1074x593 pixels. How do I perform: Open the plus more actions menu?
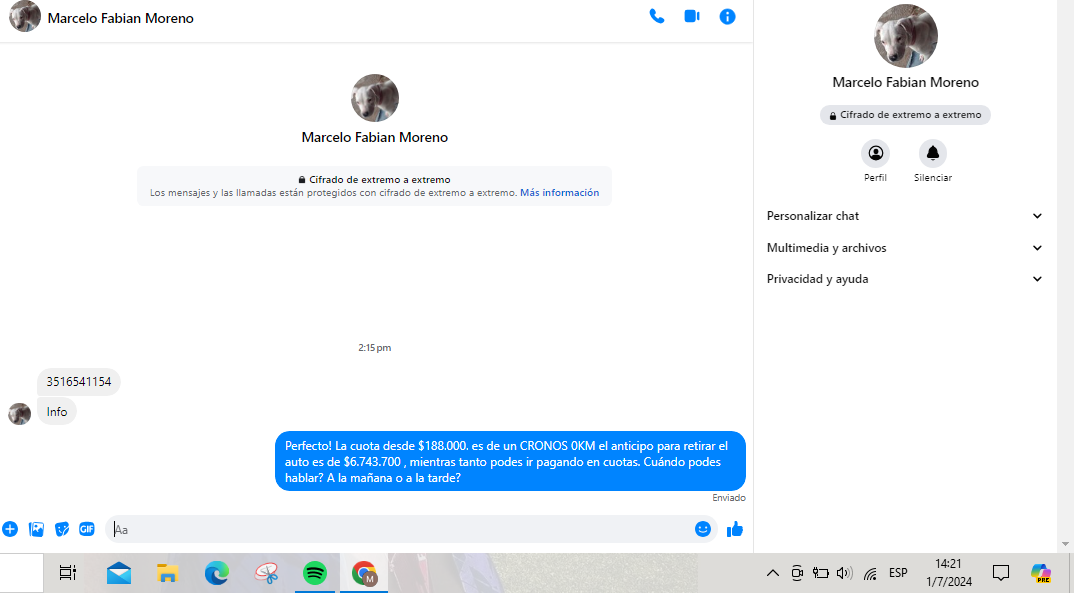(x=10, y=529)
